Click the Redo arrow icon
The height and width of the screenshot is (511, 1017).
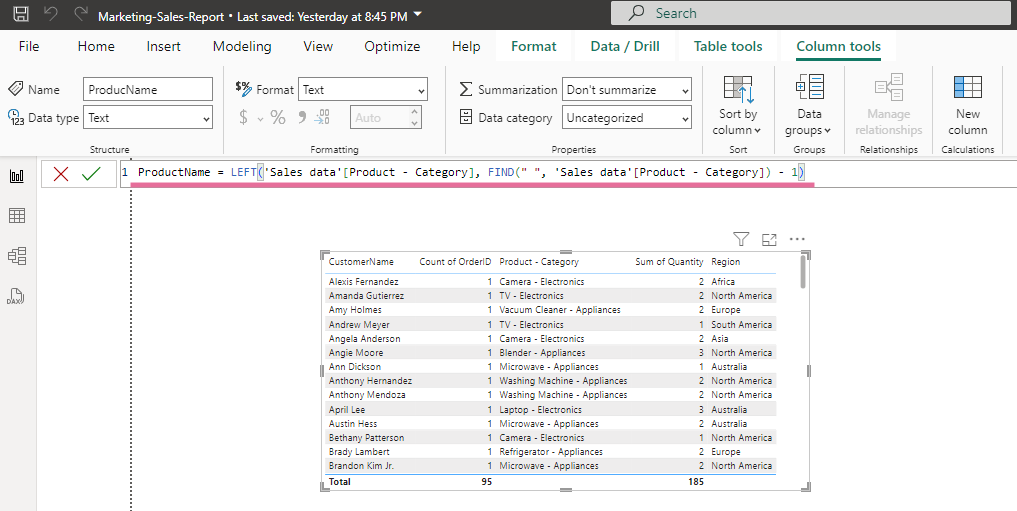tap(80, 14)
